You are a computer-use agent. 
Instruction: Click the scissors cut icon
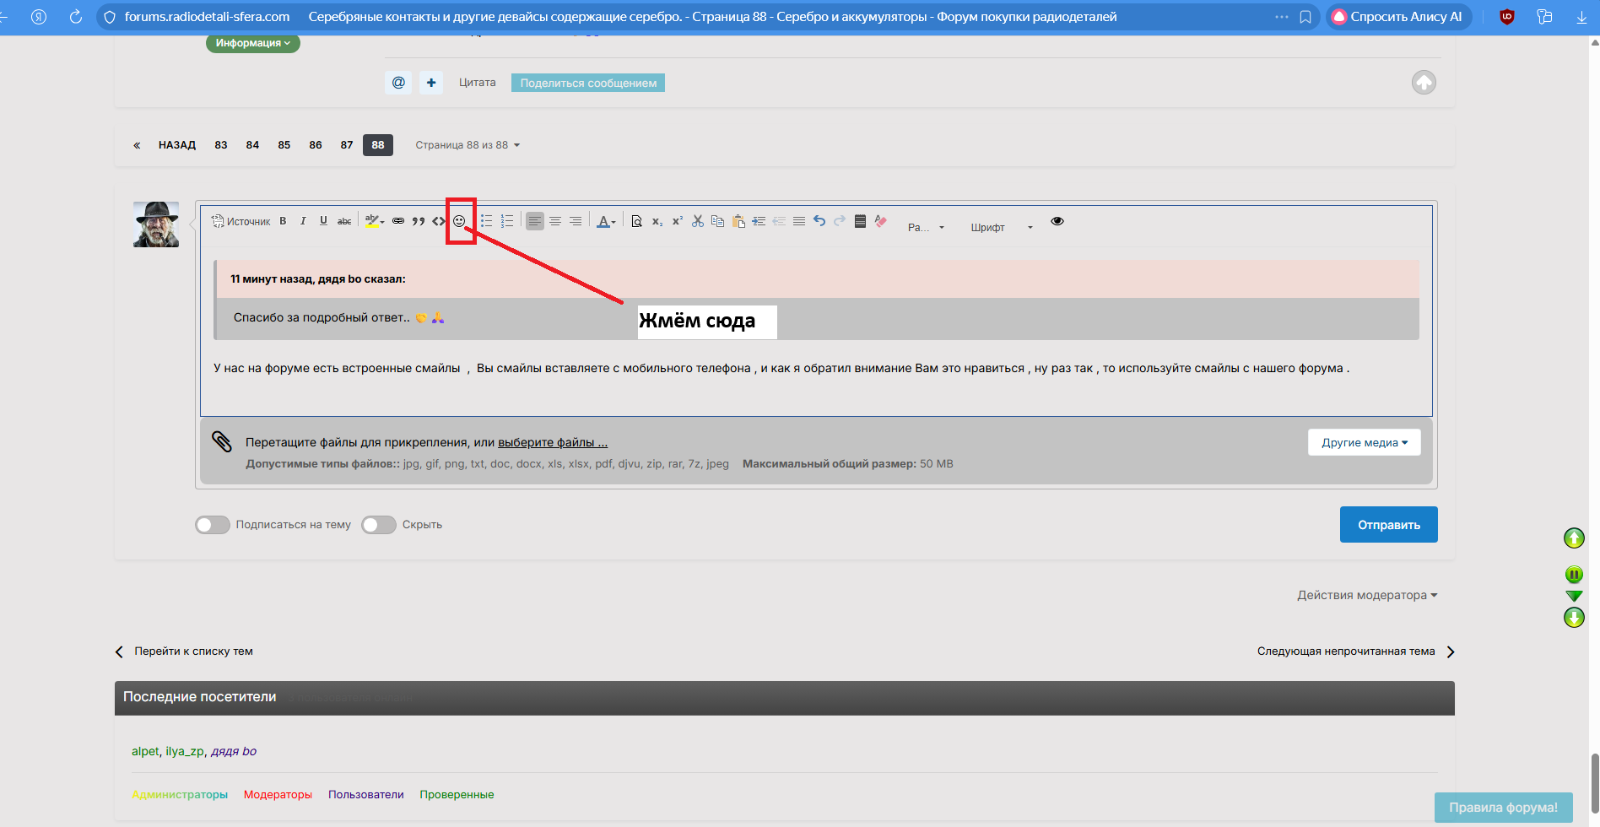coord(697,221)
